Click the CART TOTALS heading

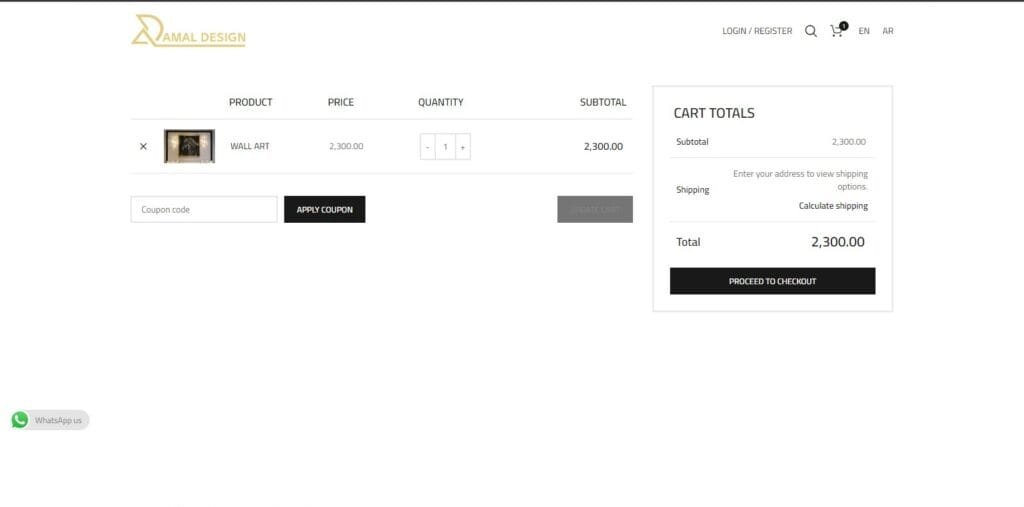click(x=714, y=113)
